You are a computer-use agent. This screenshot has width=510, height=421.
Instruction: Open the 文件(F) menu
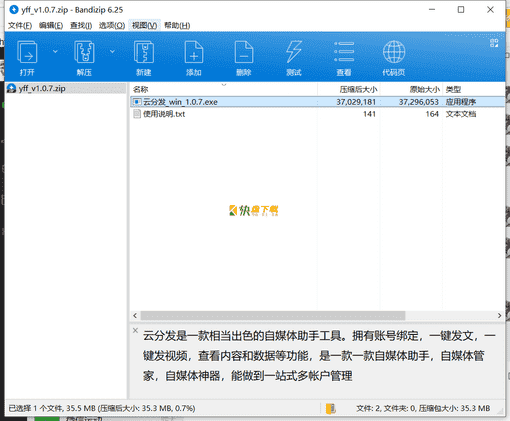pos(20,26)
